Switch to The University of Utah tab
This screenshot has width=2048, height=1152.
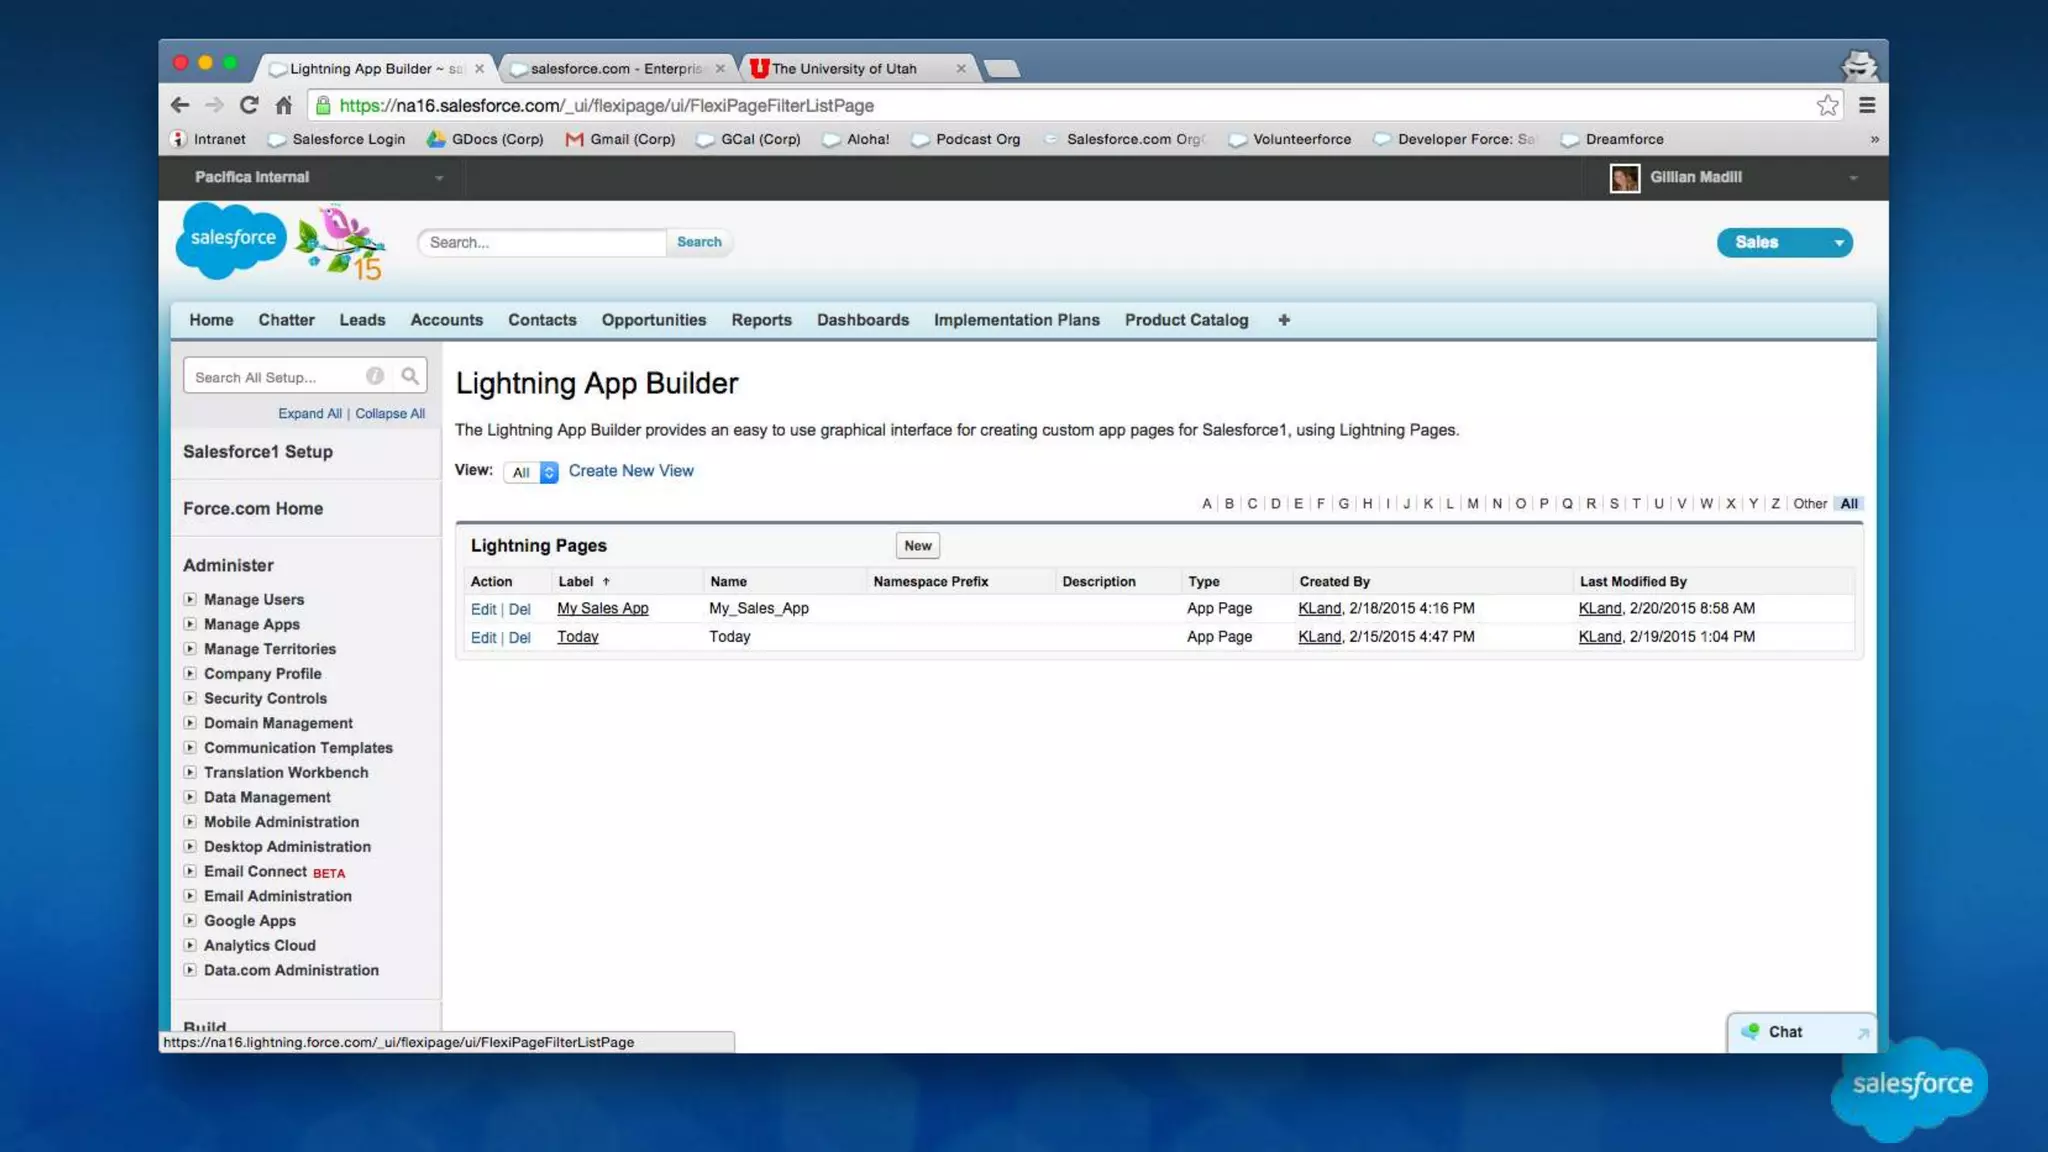coord(843,69)
